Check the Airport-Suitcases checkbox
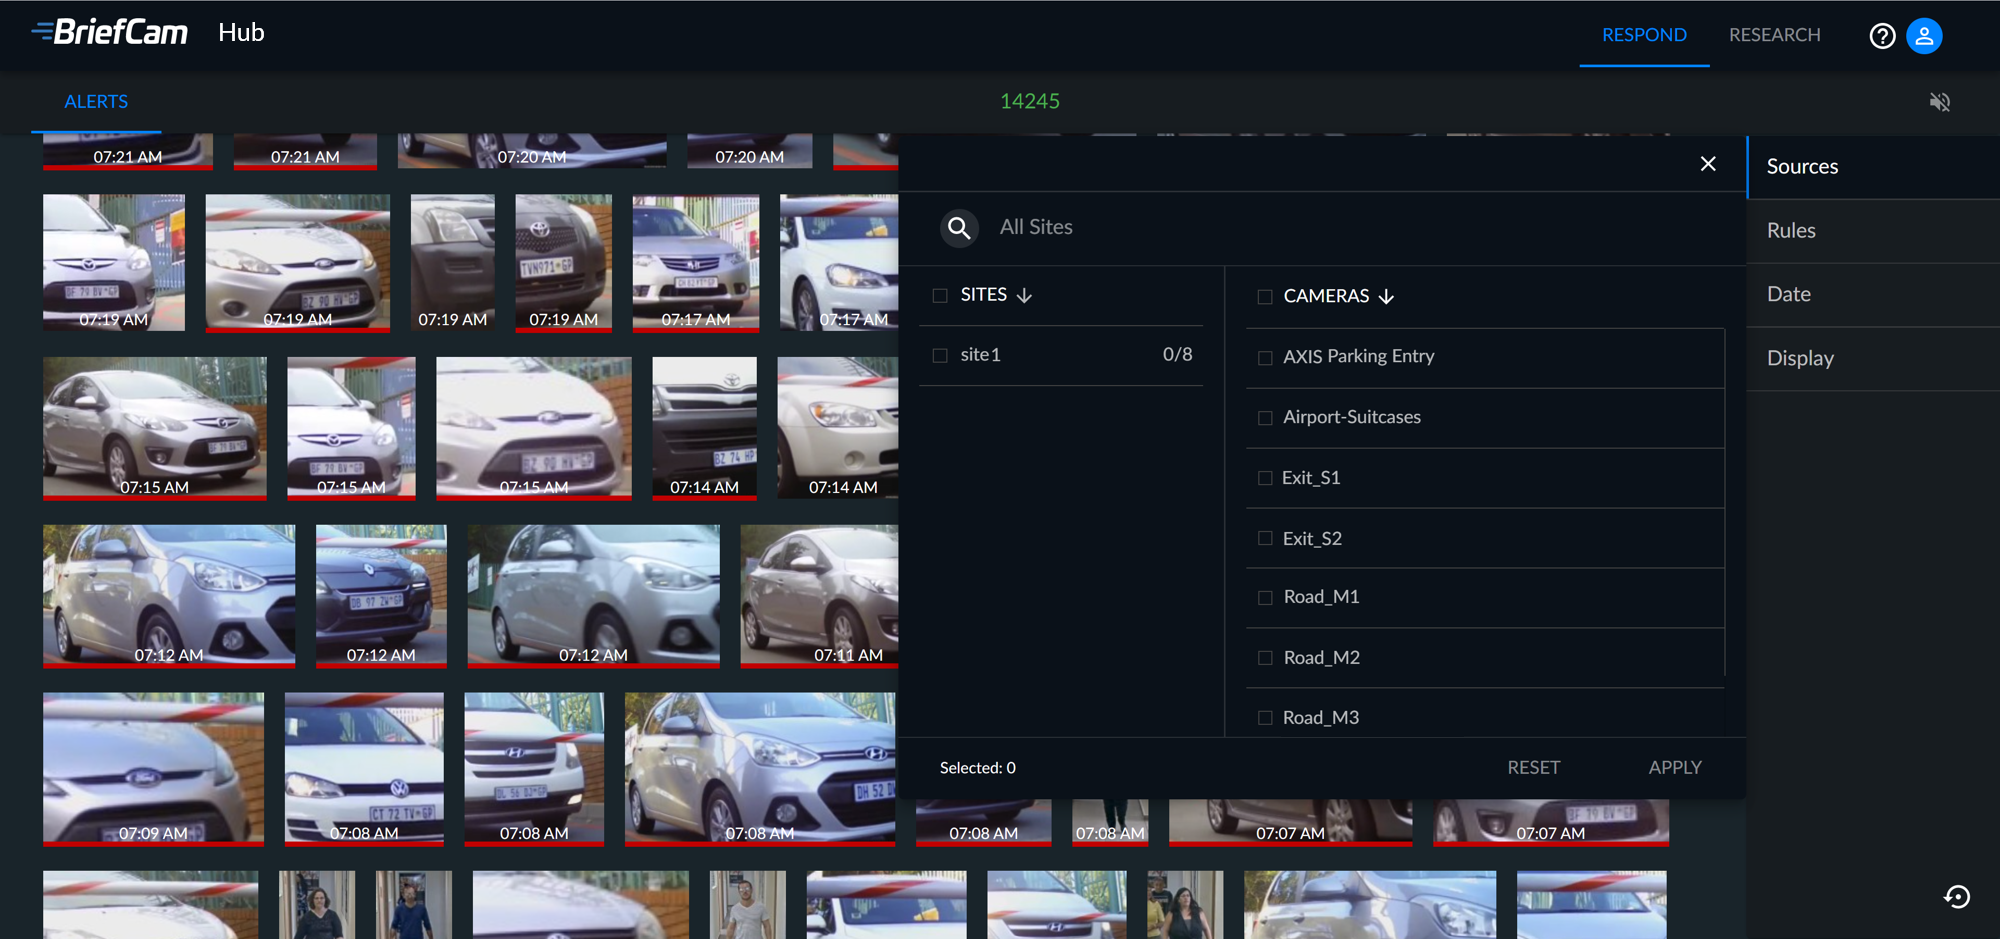The width and height of the screenshot is (2000, 939). point(1265,418)
